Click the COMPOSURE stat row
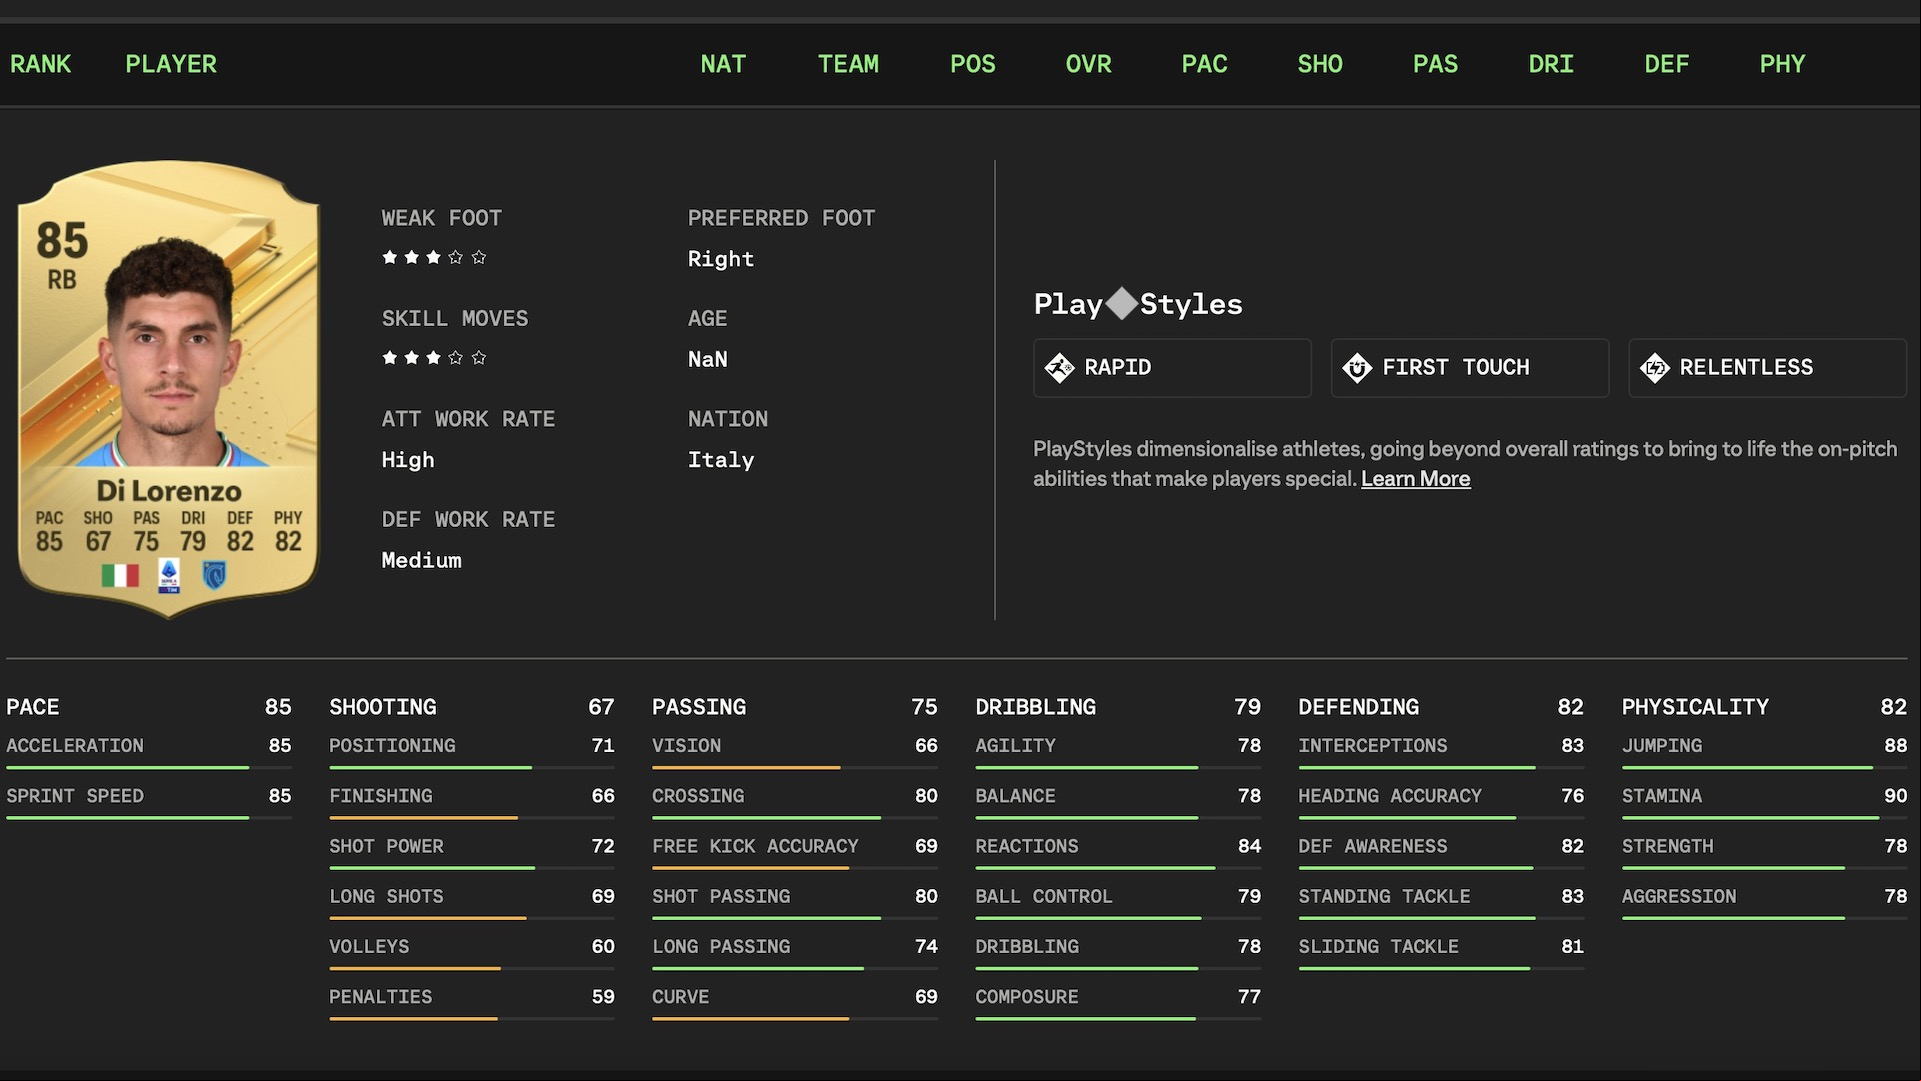This screenshot has width=1921, height=1081. click(x=1118, y=1002)
